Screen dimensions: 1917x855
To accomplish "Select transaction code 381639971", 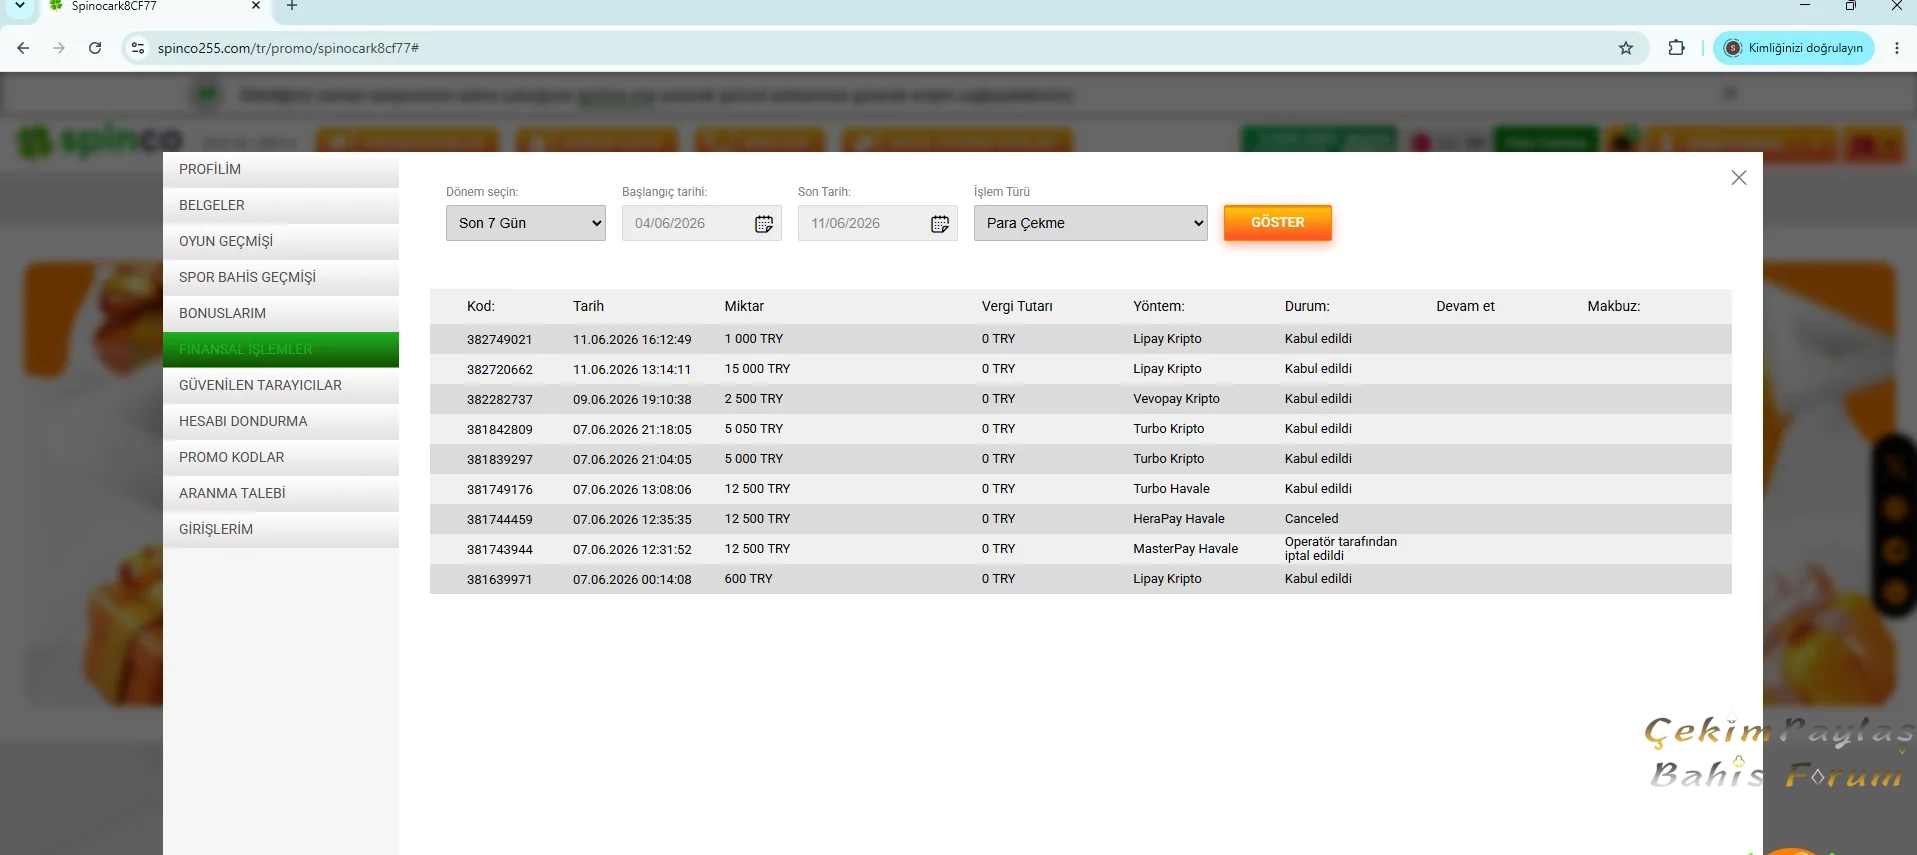I will click(x=499, y=579).
